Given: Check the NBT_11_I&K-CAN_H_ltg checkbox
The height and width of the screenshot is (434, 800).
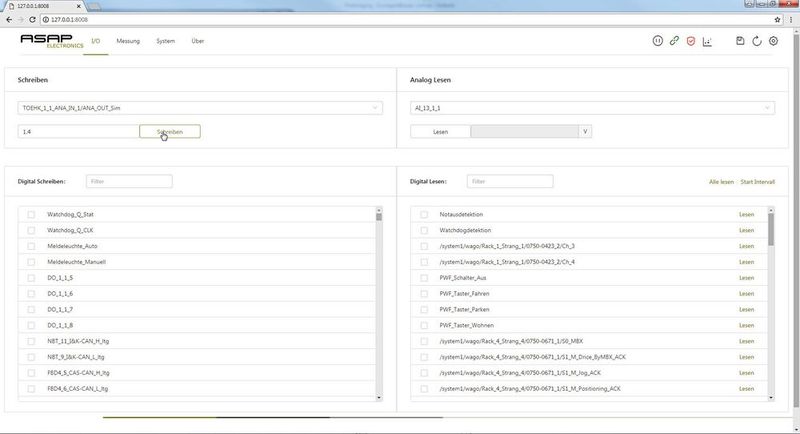Looking at the screenshot, I should (31, 341).
